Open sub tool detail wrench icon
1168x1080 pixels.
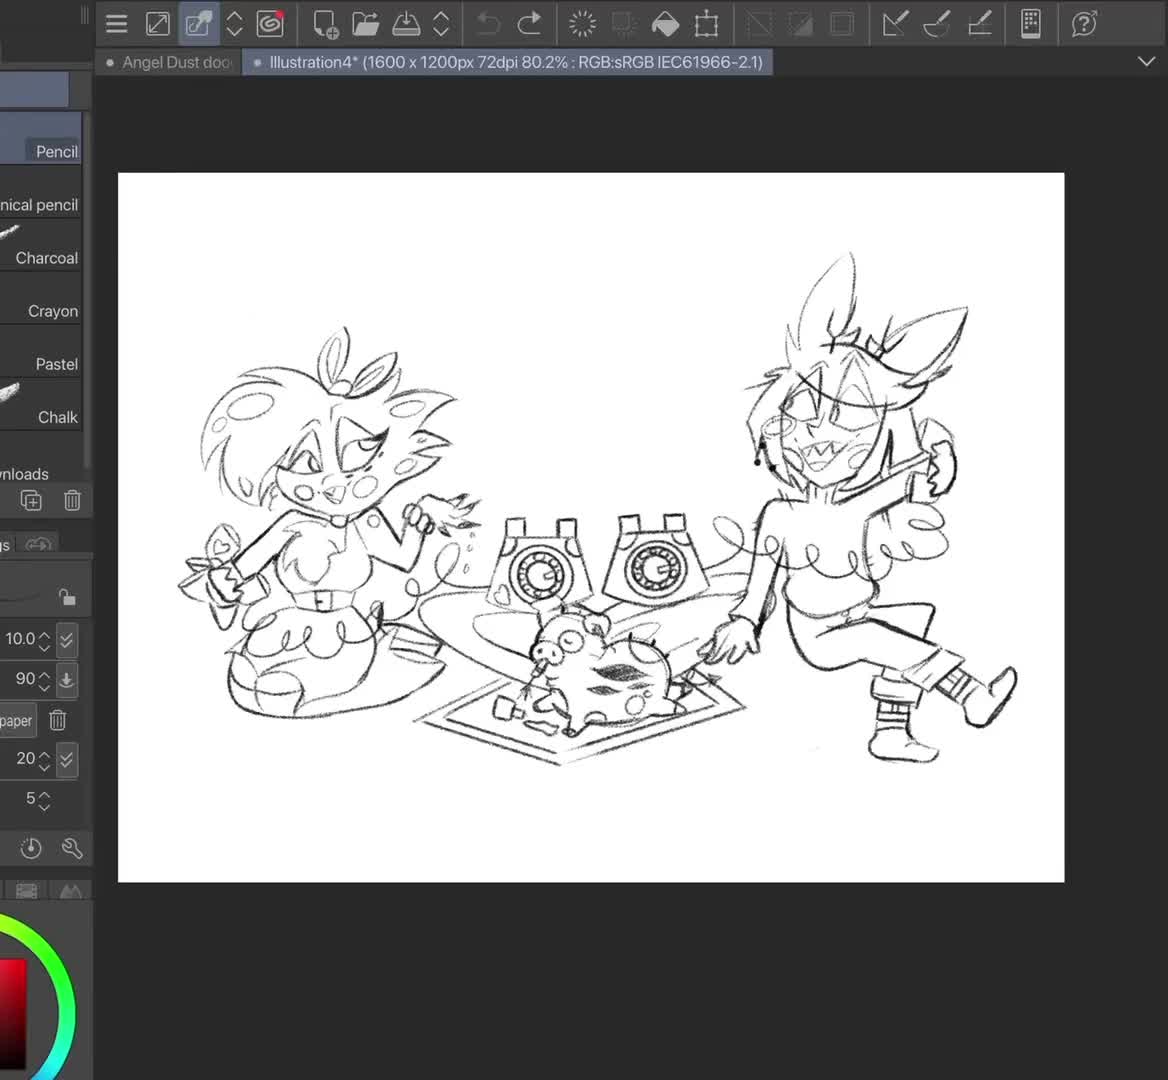72,848
